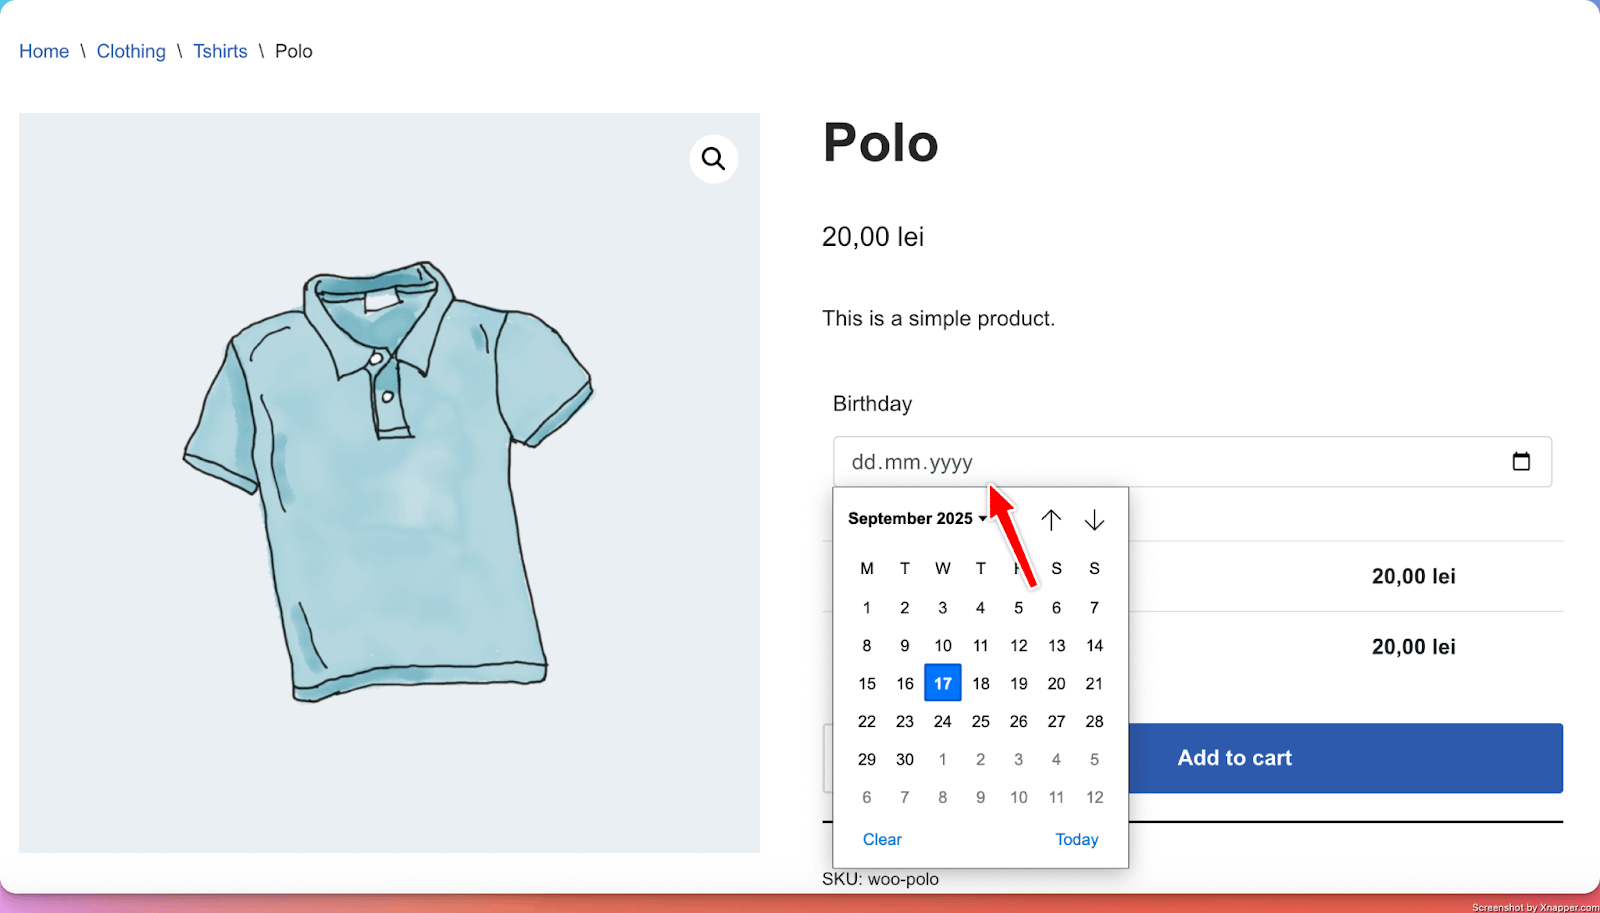Click the calendar icon in Birthday field

(x=1521, y=461)
